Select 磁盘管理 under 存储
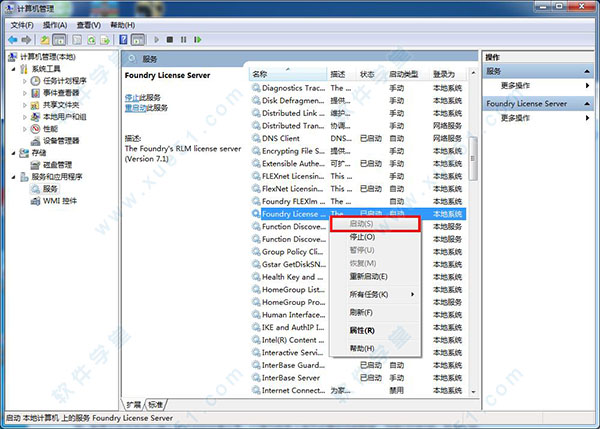600x429 pixels. pos(57,164)
